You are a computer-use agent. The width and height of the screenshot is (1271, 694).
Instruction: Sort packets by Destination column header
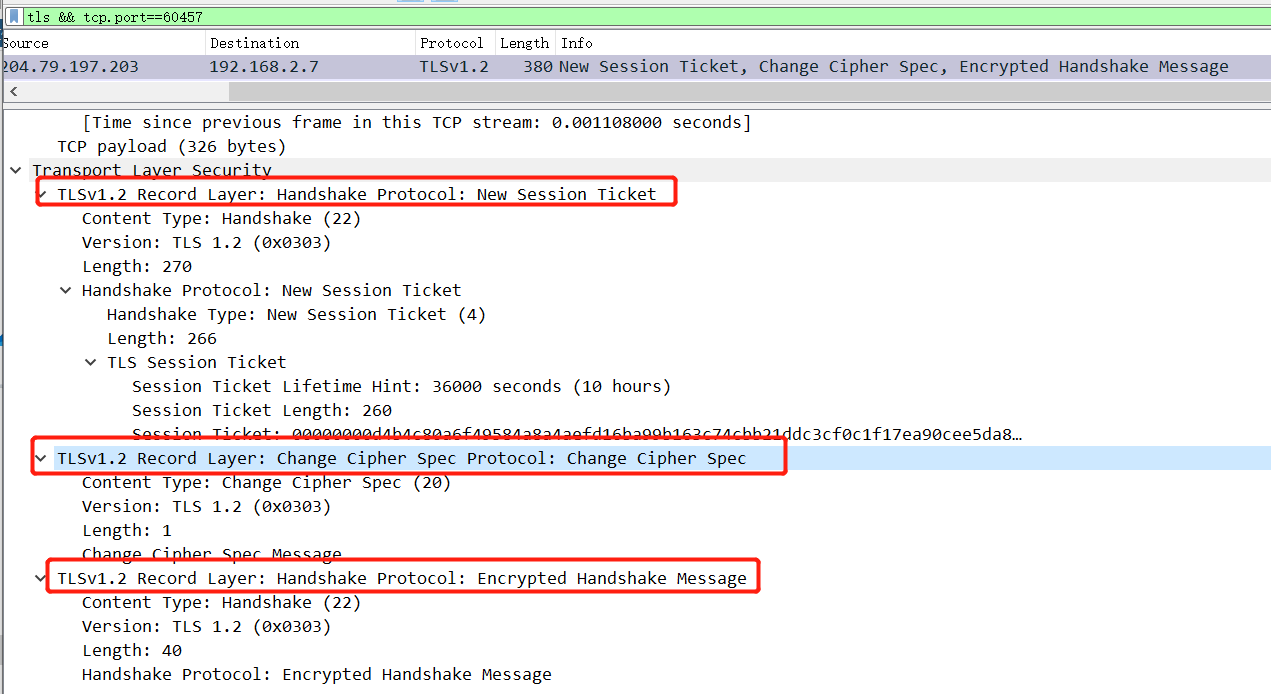pos(254,43)
